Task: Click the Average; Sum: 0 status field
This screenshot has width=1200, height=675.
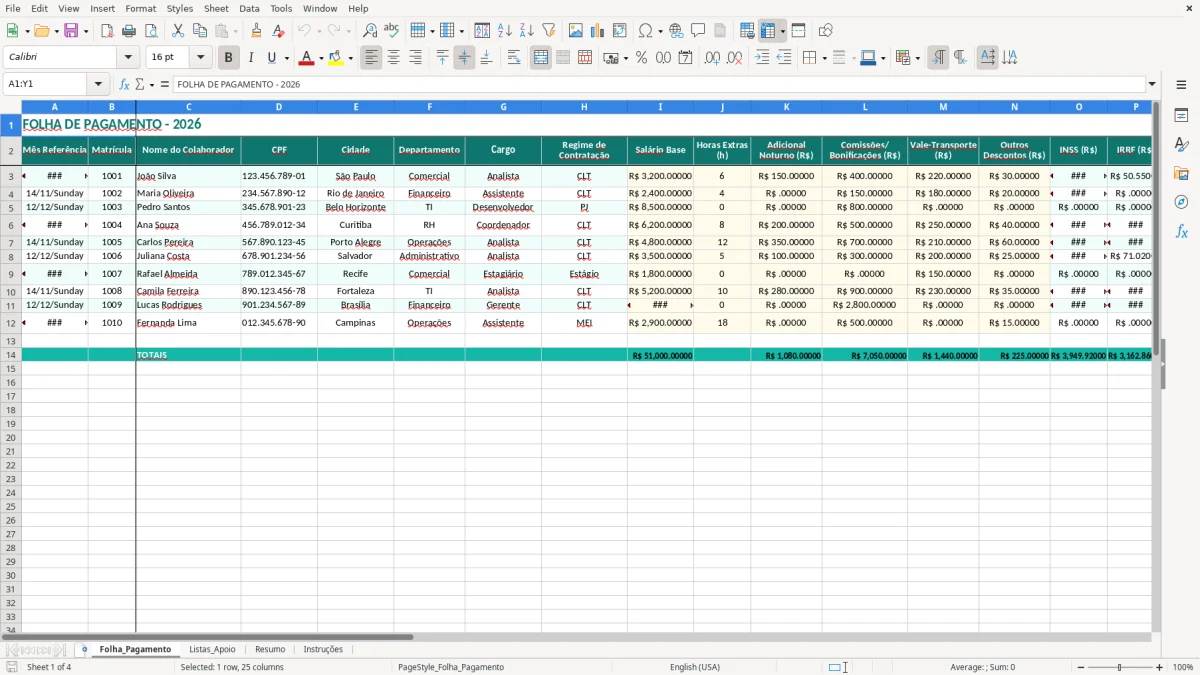Action: coord(982,667)
